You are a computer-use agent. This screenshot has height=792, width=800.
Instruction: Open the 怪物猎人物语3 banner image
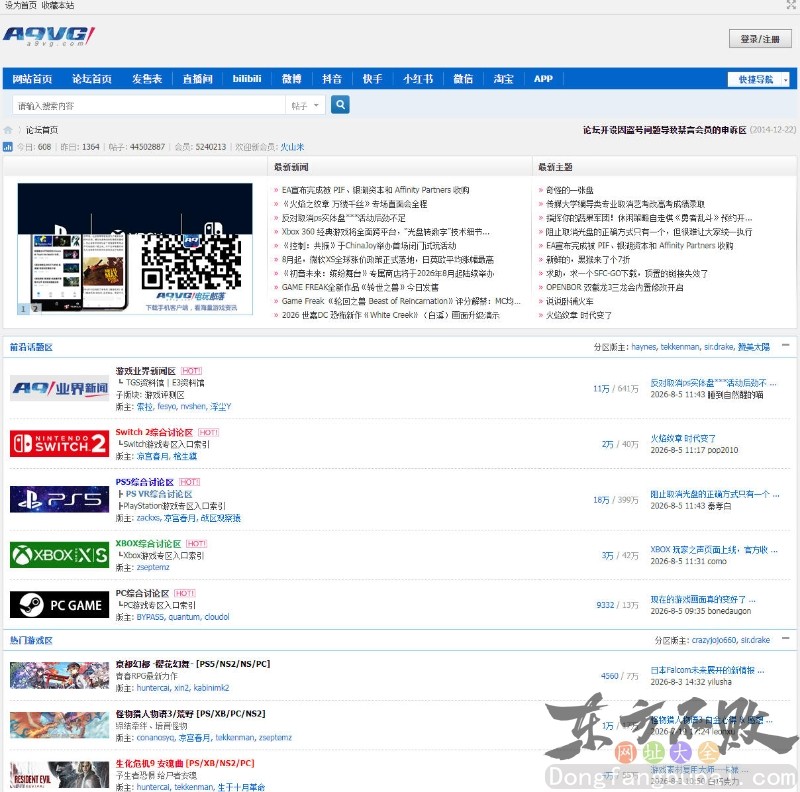pyautogui.click(x=60, y=725)
